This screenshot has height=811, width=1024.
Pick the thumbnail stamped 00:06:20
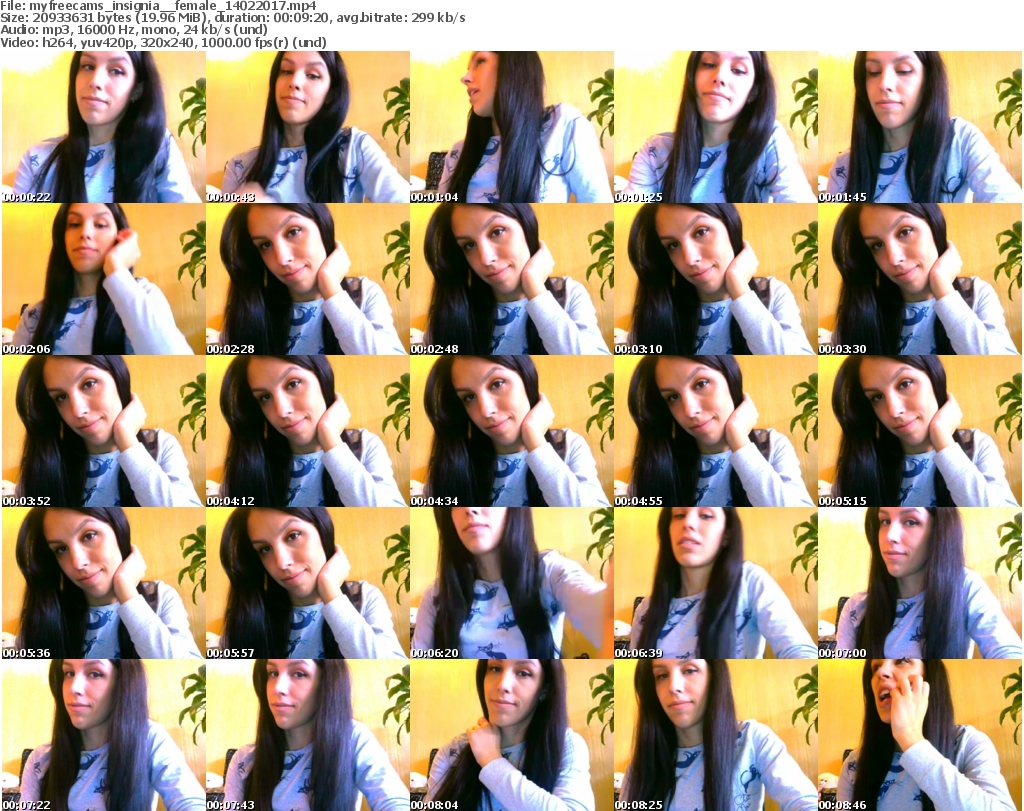point(511,582)
